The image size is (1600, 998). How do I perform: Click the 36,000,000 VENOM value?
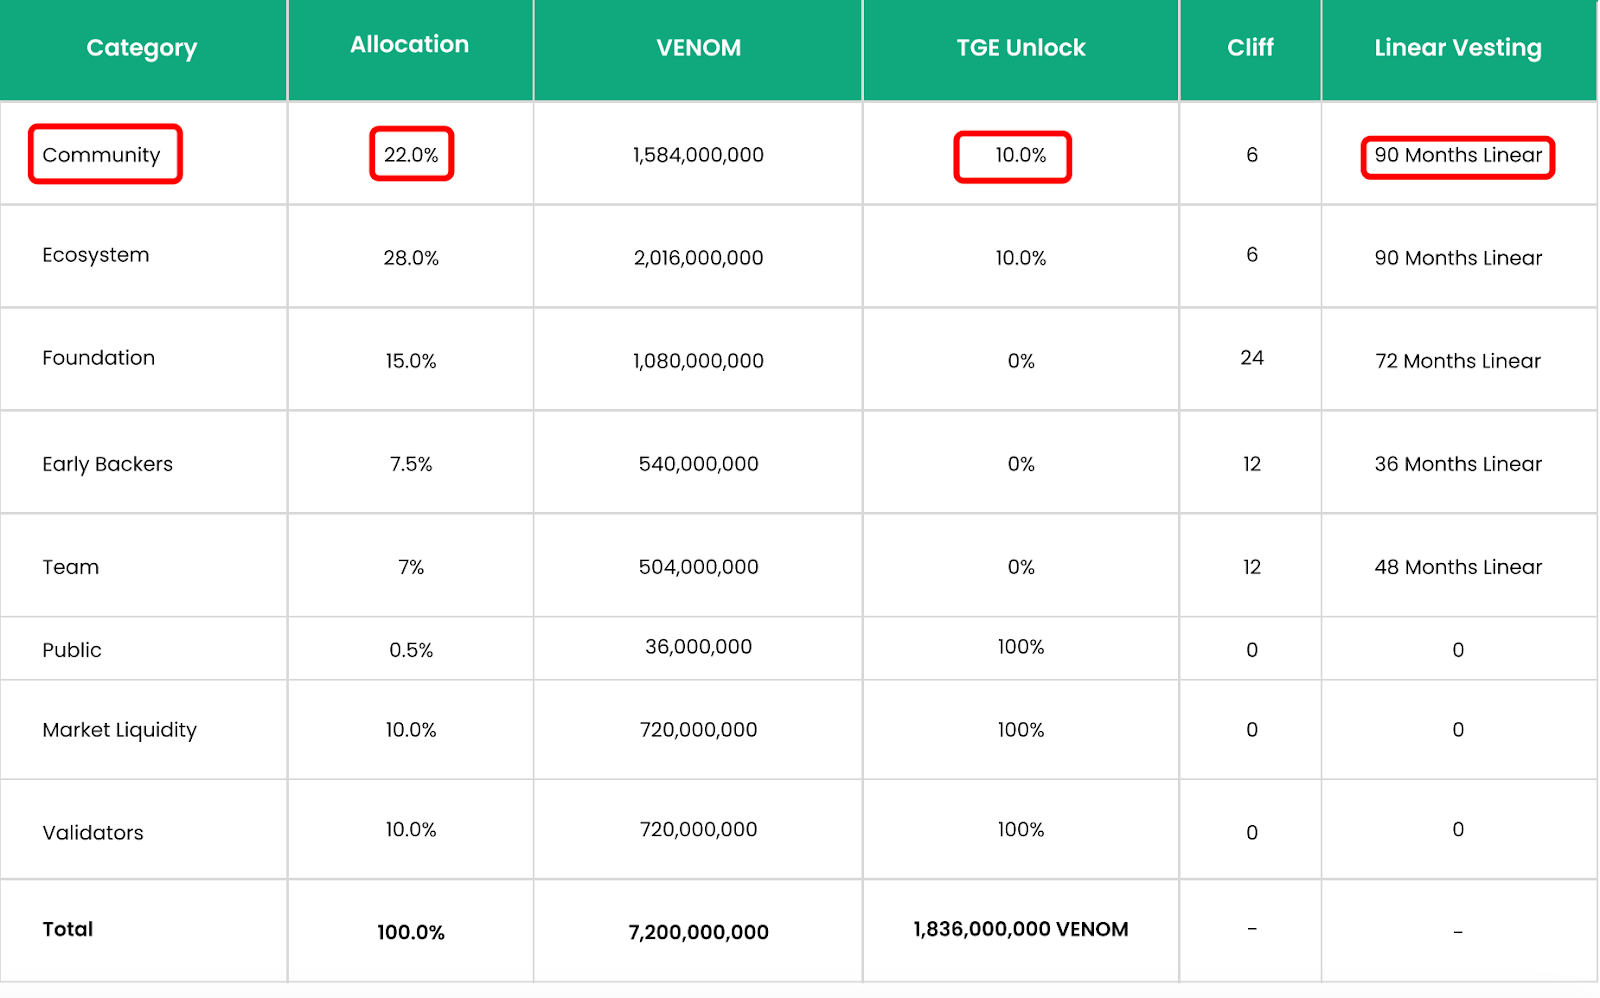click(698, 647)
